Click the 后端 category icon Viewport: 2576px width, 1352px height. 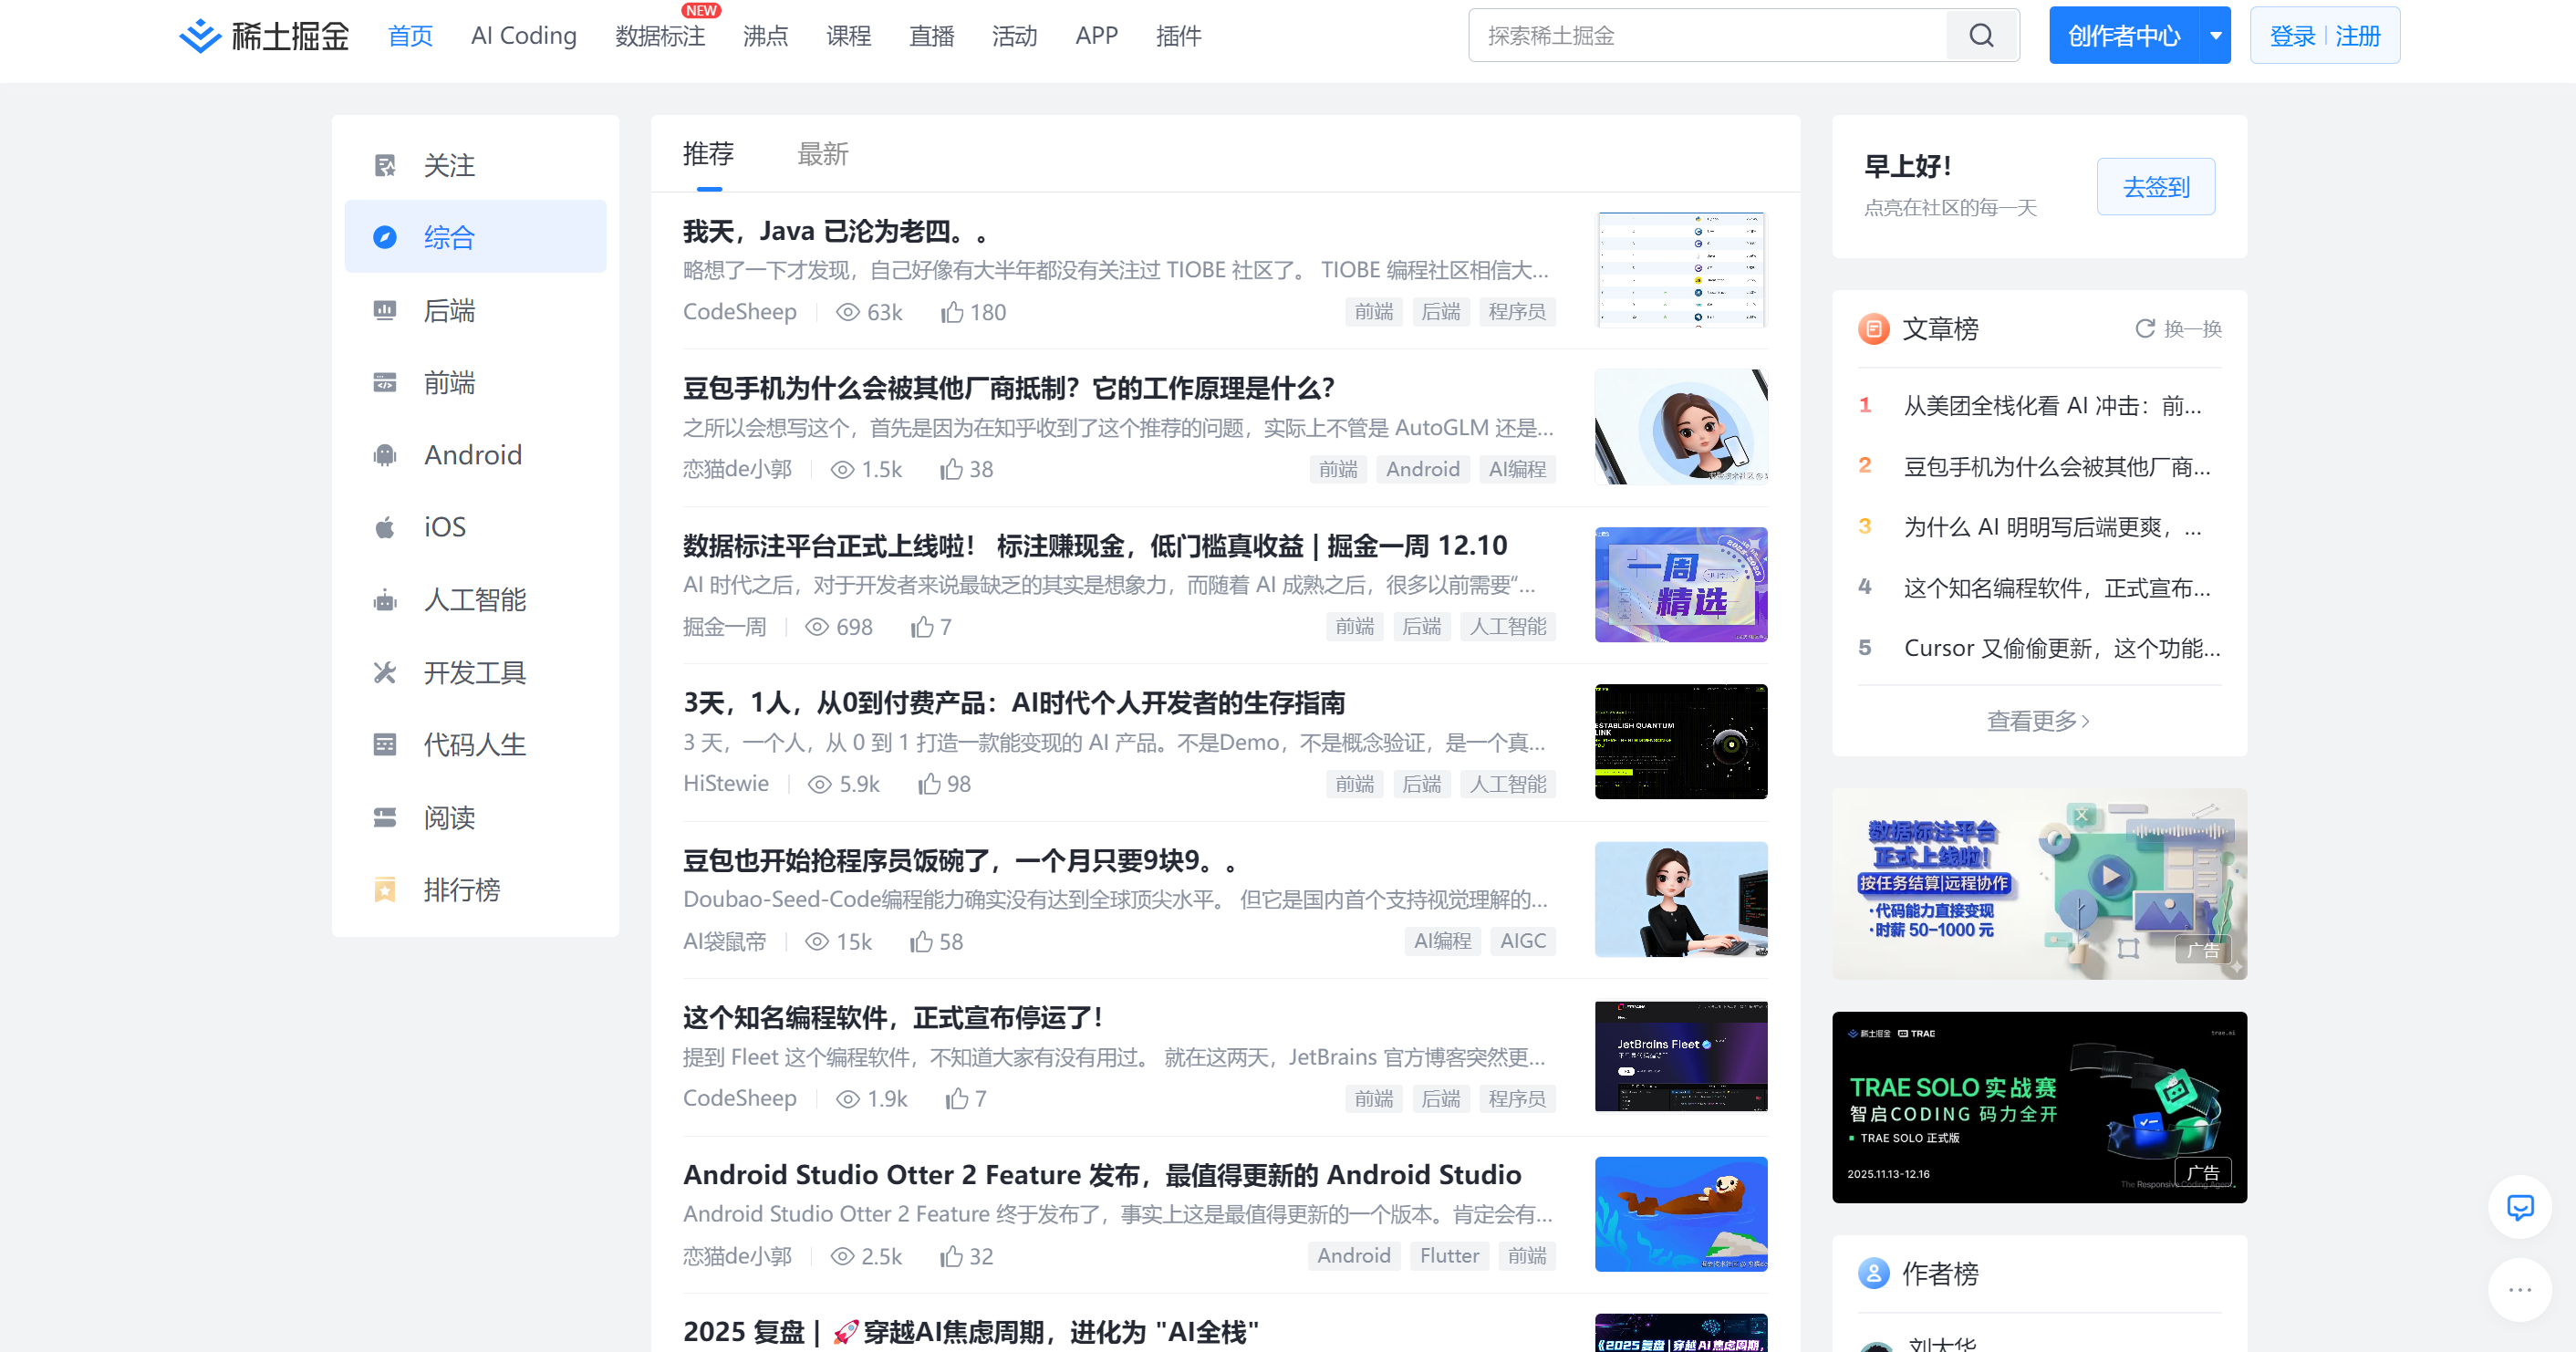tap(385, 310)
